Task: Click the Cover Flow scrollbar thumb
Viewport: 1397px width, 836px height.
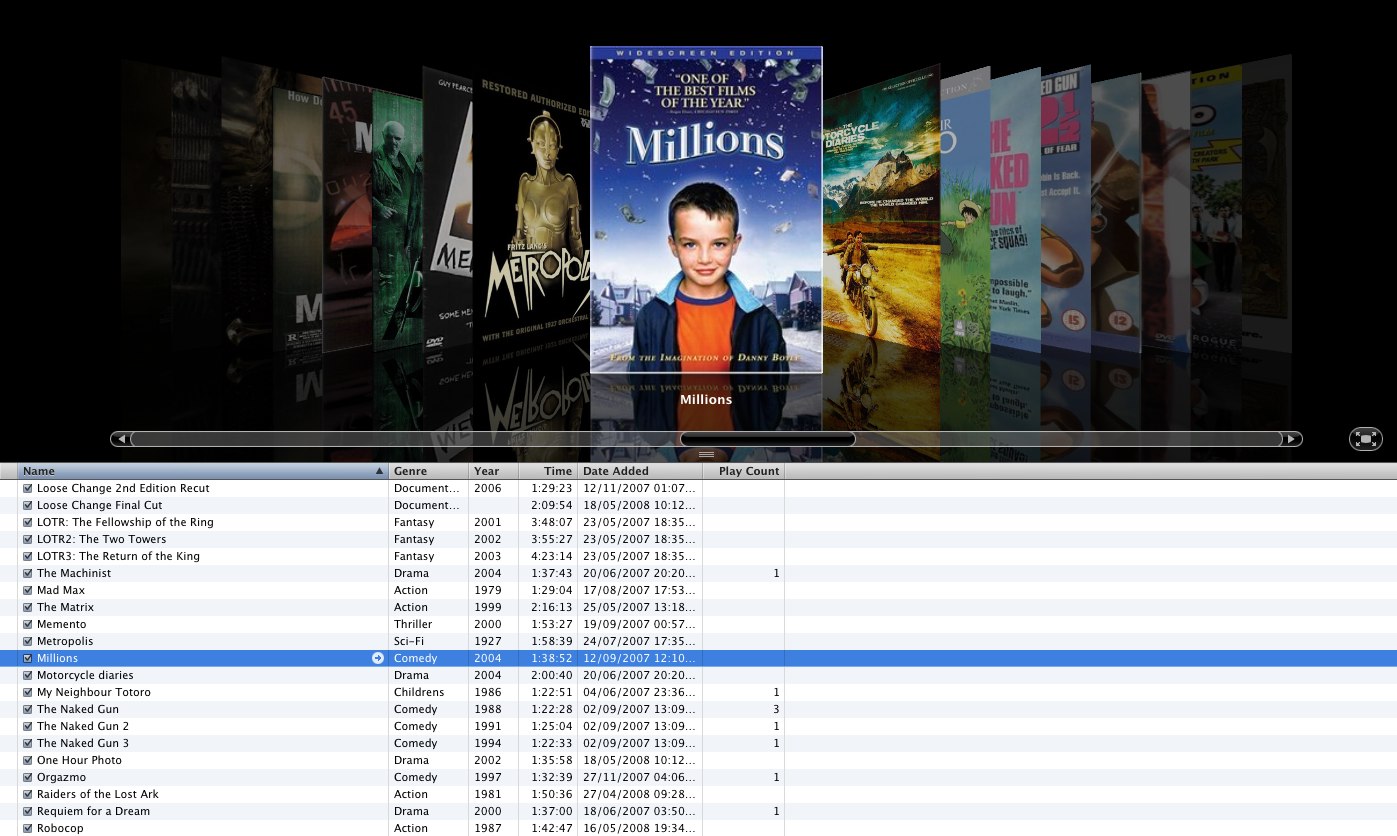Action: click(767, 439)
